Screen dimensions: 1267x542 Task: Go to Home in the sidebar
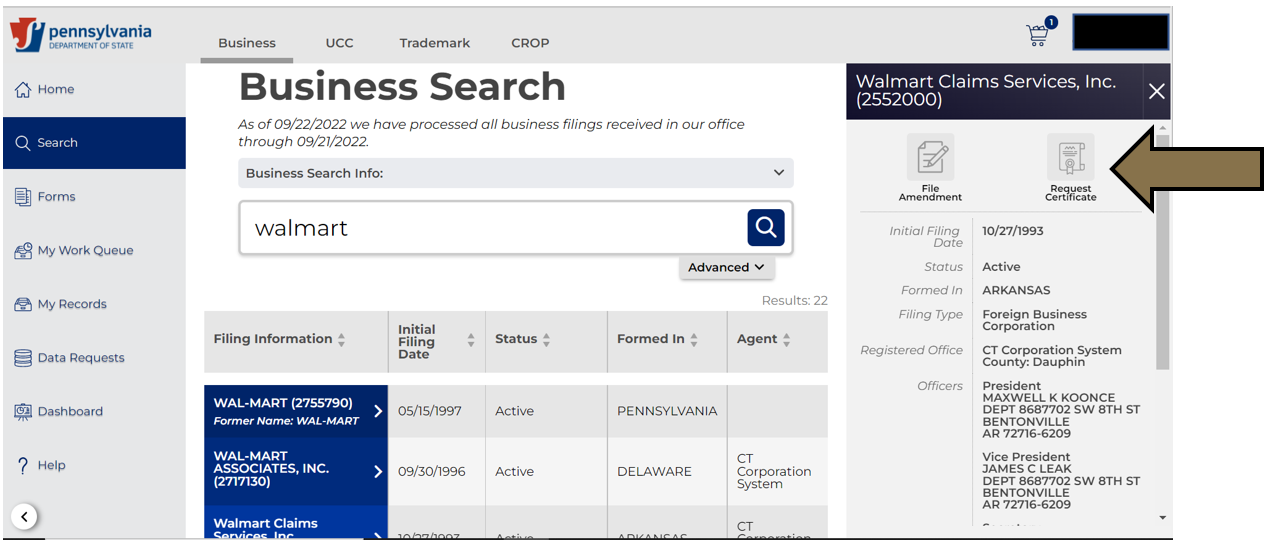pyautogui.click(x=93, y=89)
